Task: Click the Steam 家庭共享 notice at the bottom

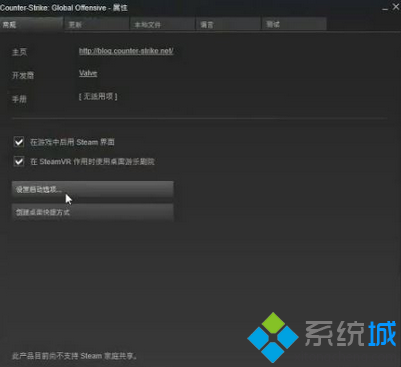Action: coord(75,356)
